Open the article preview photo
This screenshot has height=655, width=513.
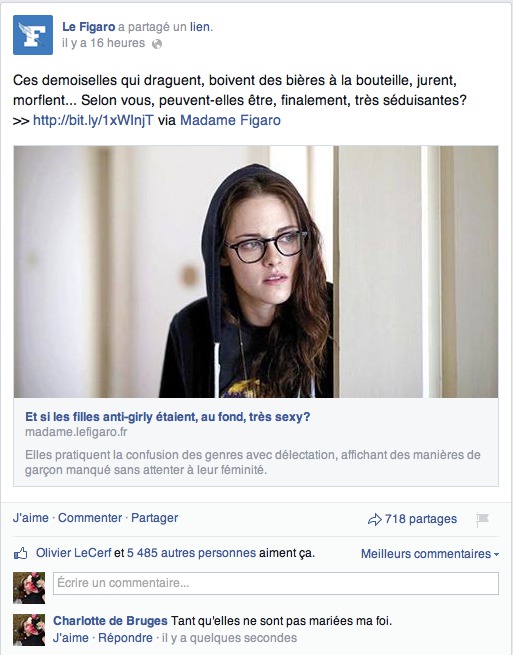(x=256, y=272)
